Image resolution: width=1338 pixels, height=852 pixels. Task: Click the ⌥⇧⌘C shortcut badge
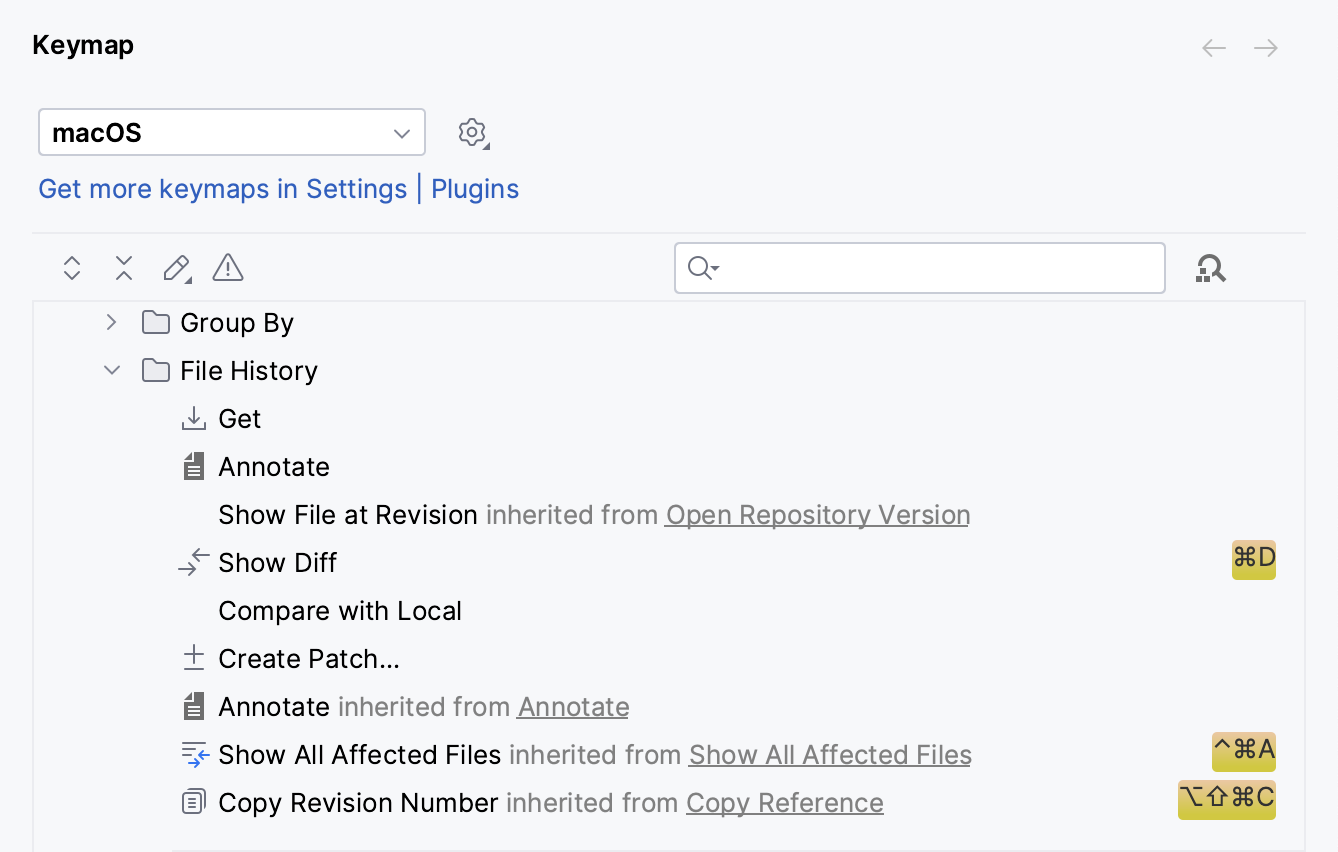[1227, 800]
